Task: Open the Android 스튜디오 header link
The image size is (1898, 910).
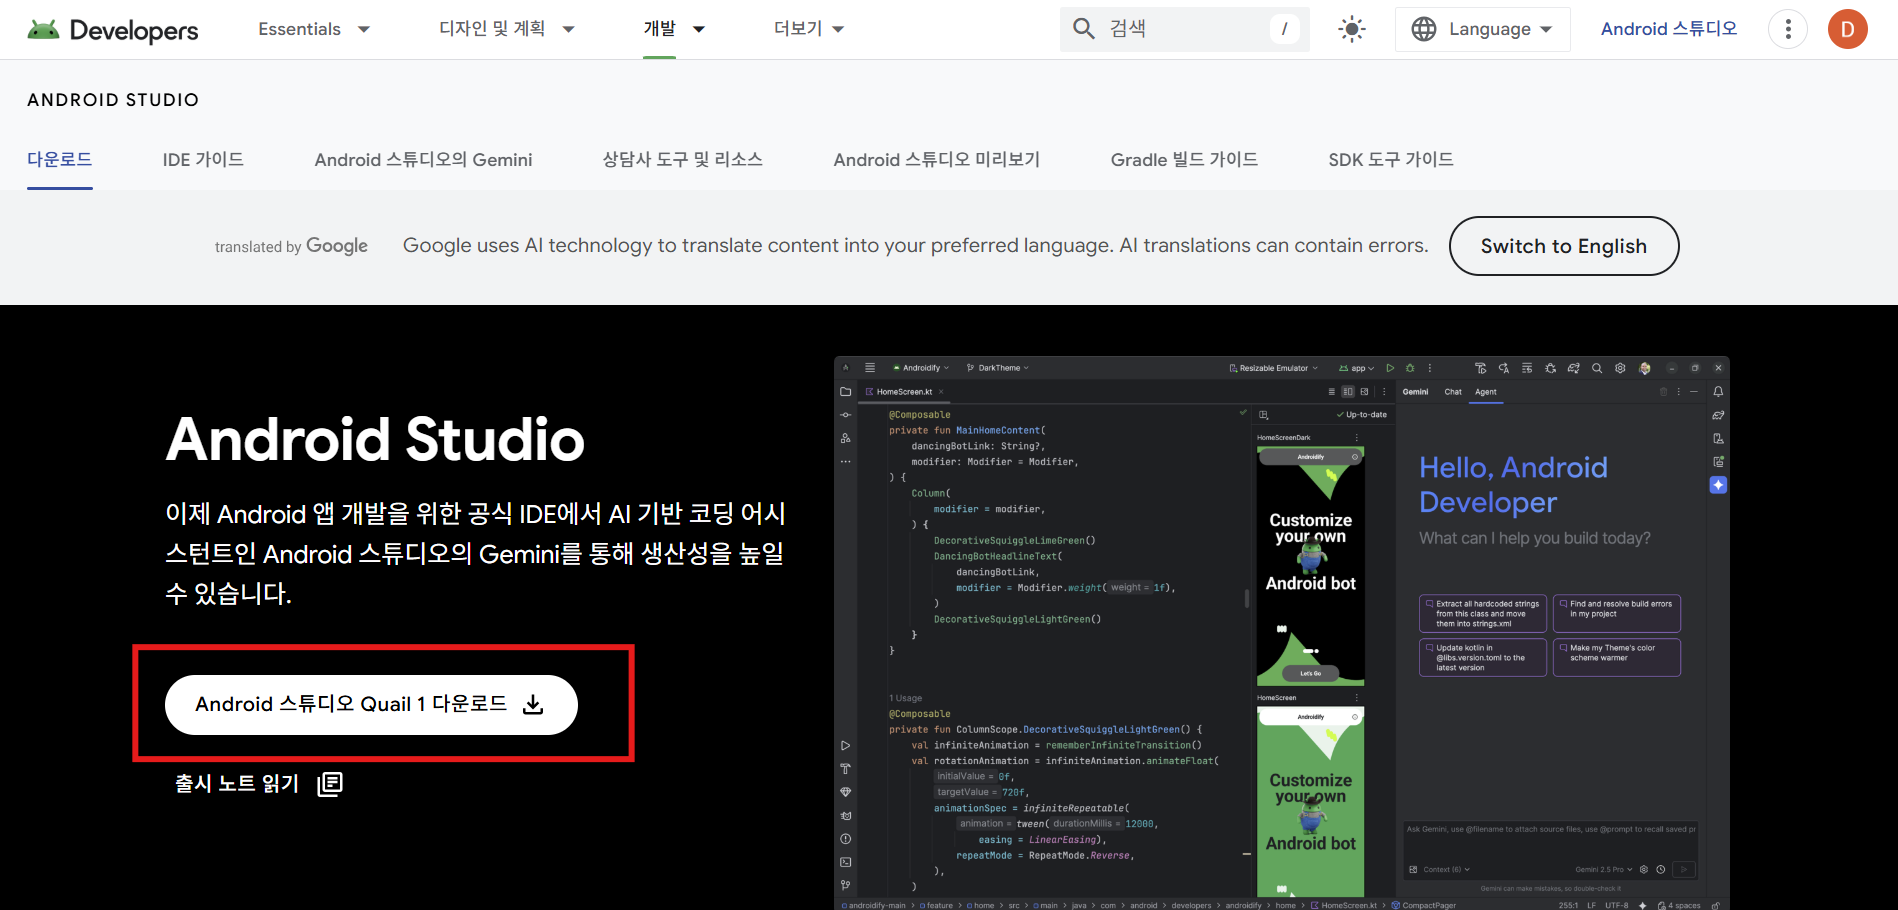Action: tap(1669, 29)
